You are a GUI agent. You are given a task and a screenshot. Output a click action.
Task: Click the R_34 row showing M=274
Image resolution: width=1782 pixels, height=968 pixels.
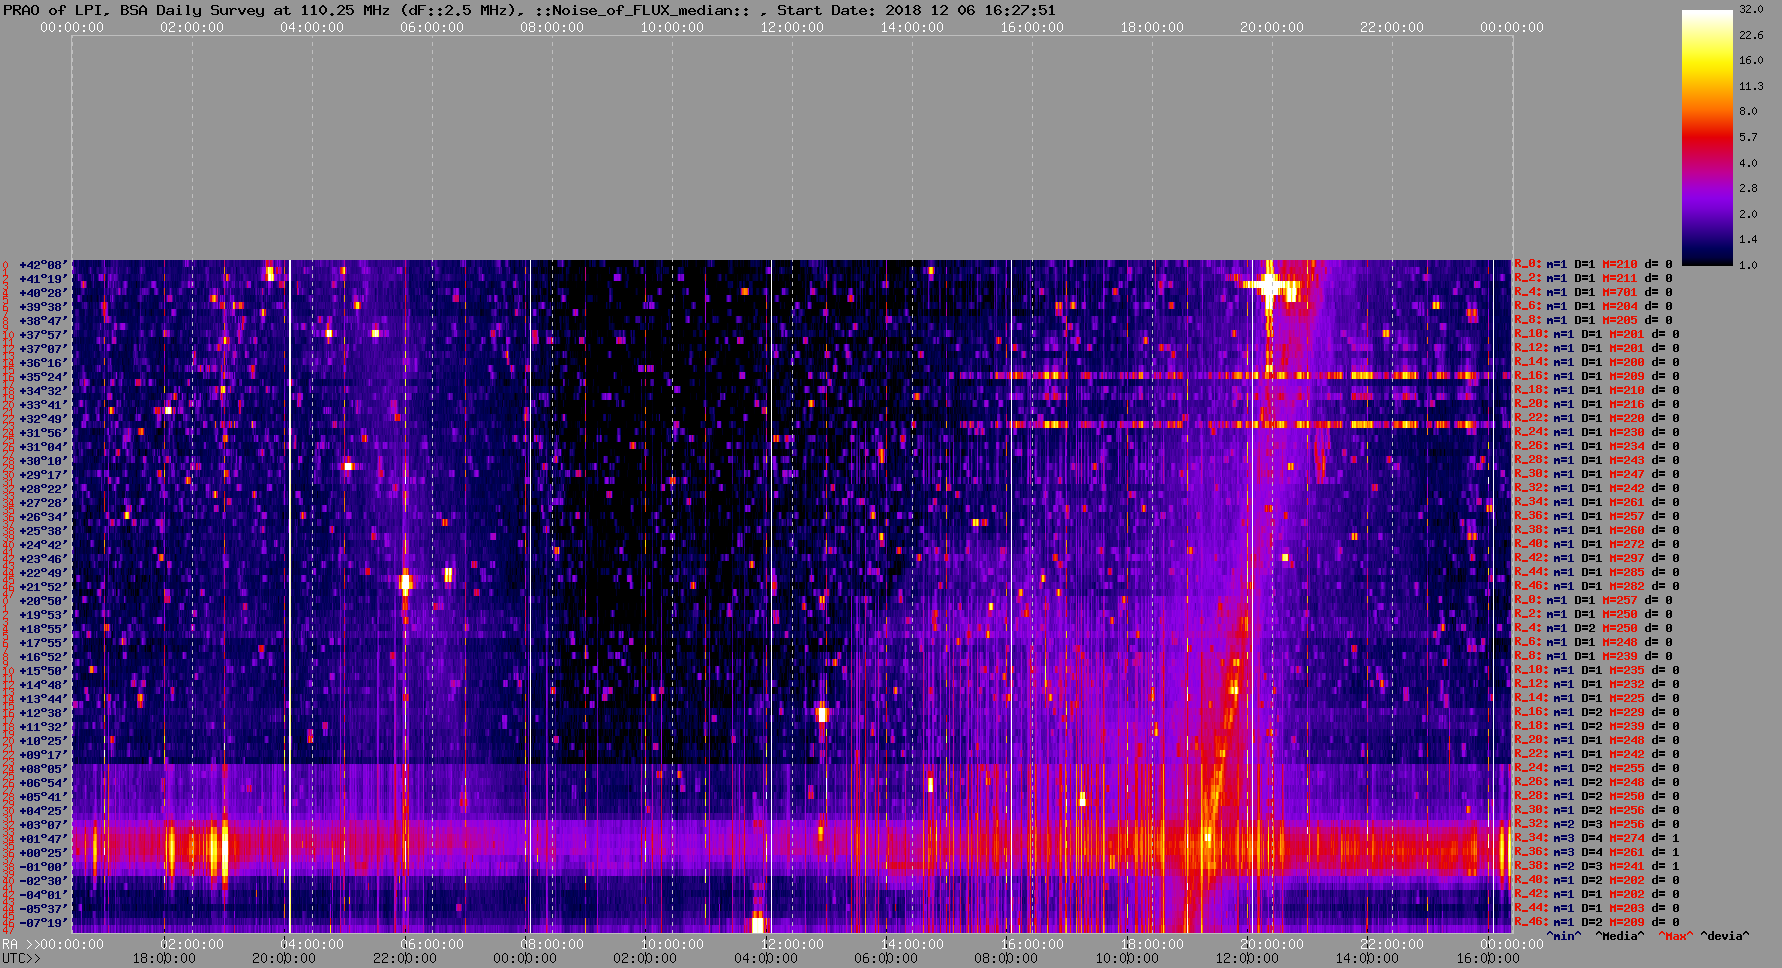point(1597,839)
